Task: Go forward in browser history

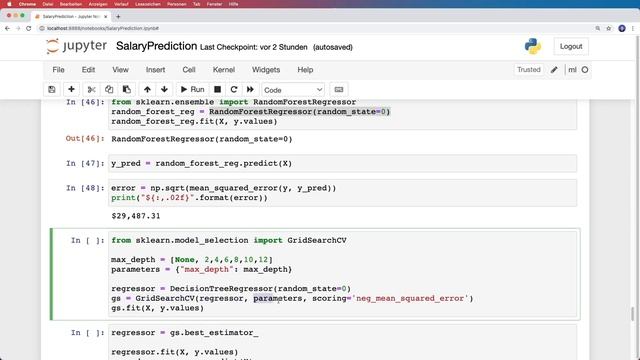Action: pyautogui.click(x=18, y=28)
